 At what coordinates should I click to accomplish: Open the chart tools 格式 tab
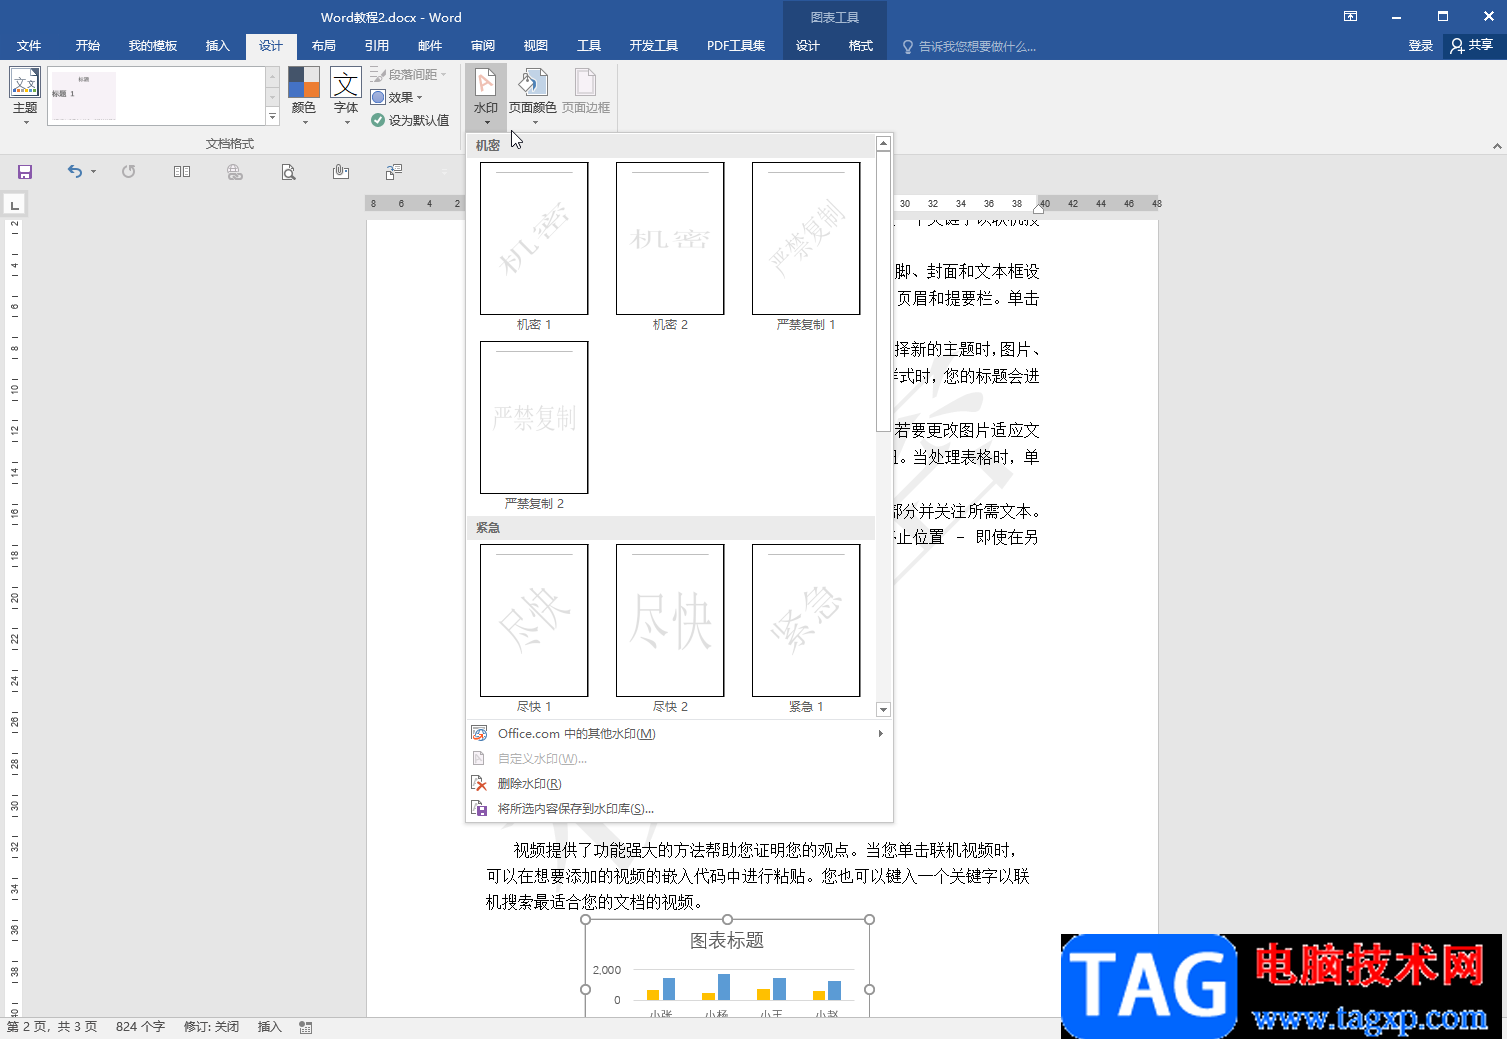pyautogui.click(x=861, y=46)
